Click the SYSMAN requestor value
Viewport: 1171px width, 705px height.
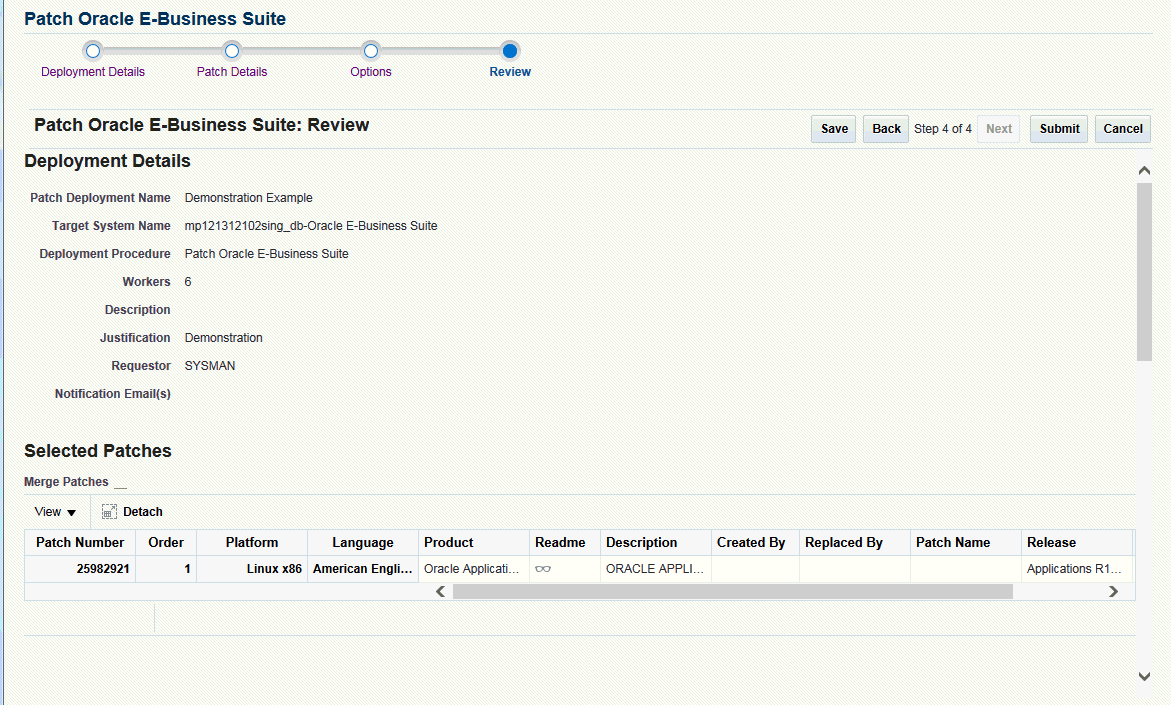(210, 366)
